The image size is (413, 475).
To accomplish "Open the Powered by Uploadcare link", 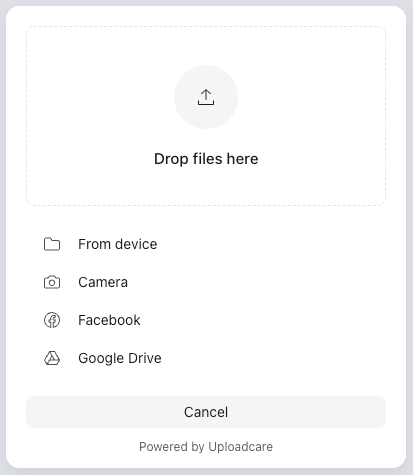I will point(206,447).
